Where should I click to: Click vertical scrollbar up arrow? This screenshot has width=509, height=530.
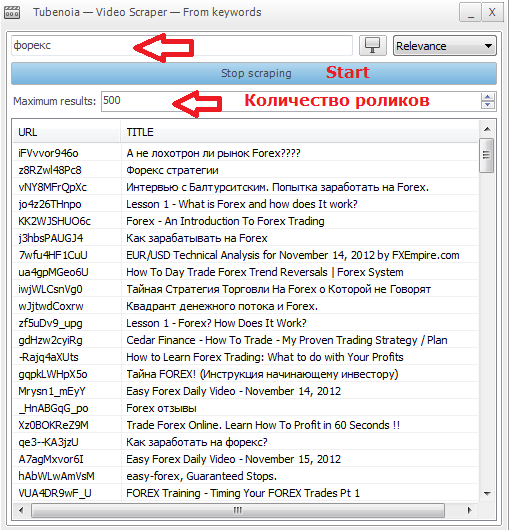point(487,129)
